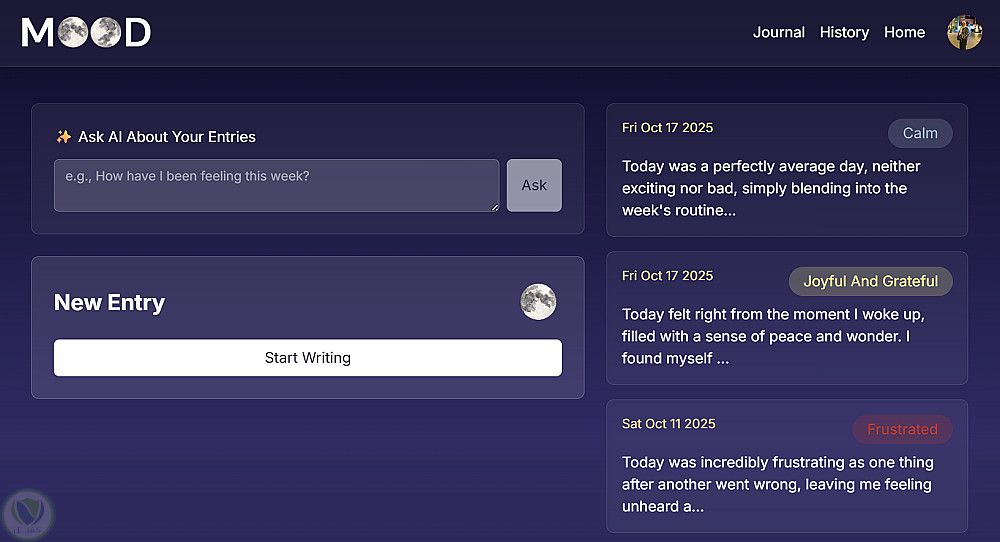The image size is (1000, 542).
Task: Click the New Entry heading
Action: (109, 303)
